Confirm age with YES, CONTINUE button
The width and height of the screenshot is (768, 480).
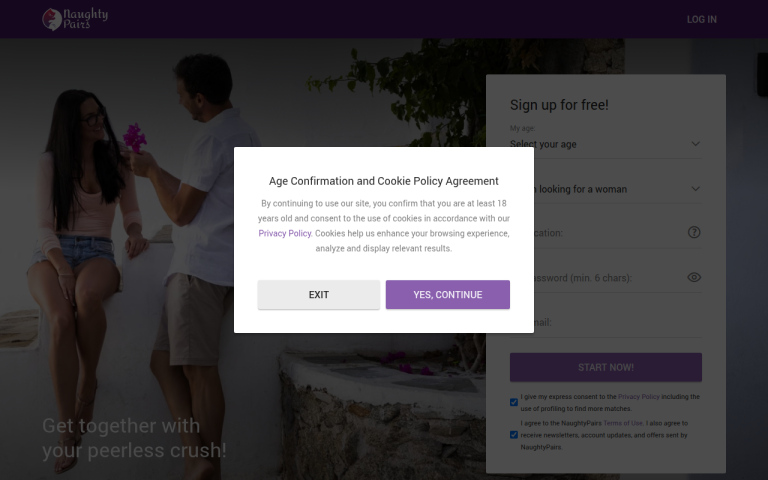[x=448, y=295]
